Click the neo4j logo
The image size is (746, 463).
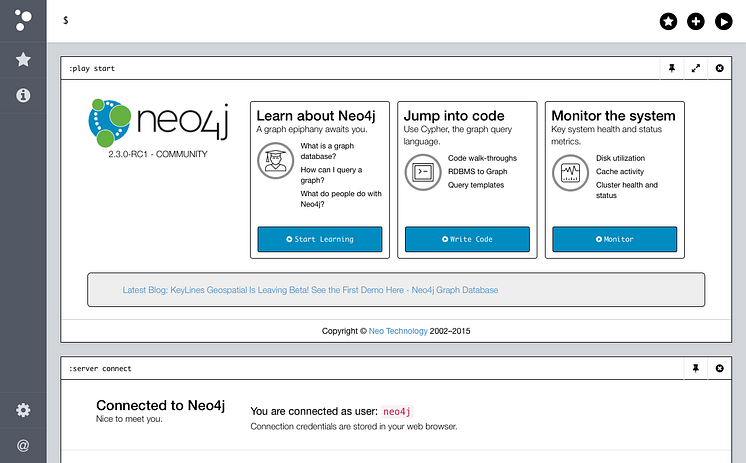pyautogui.click(x=158, y=123)
